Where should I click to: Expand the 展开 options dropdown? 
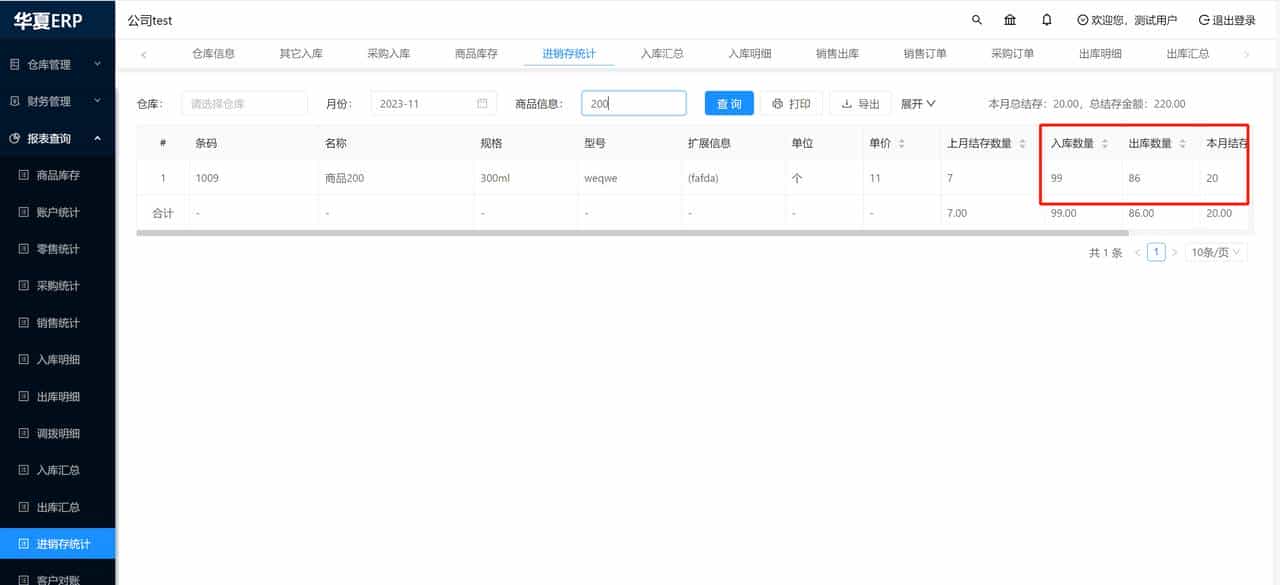917,103
